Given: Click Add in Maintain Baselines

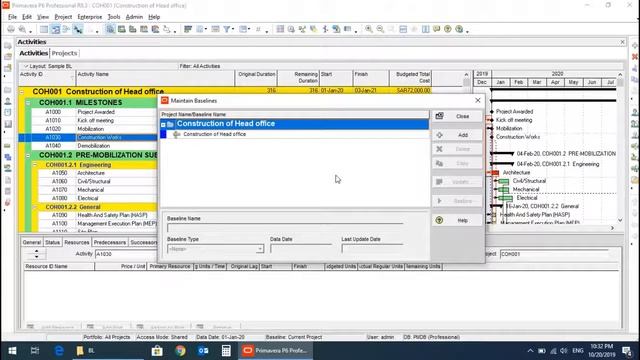Looking at the screenshot, I should point(457,135).
